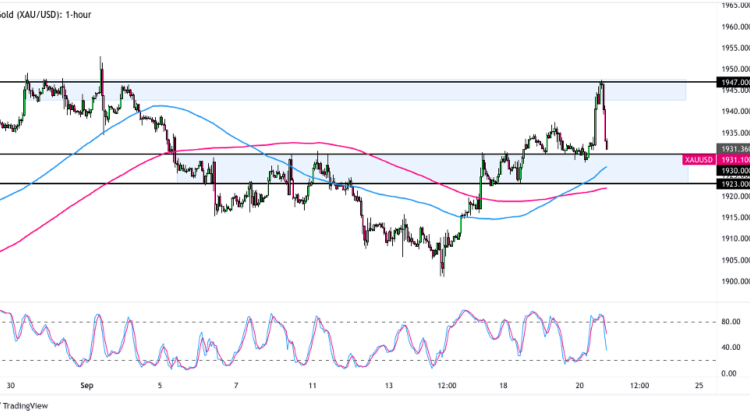
Task: Select the 1910.000 price axis value
Action: 735,239
